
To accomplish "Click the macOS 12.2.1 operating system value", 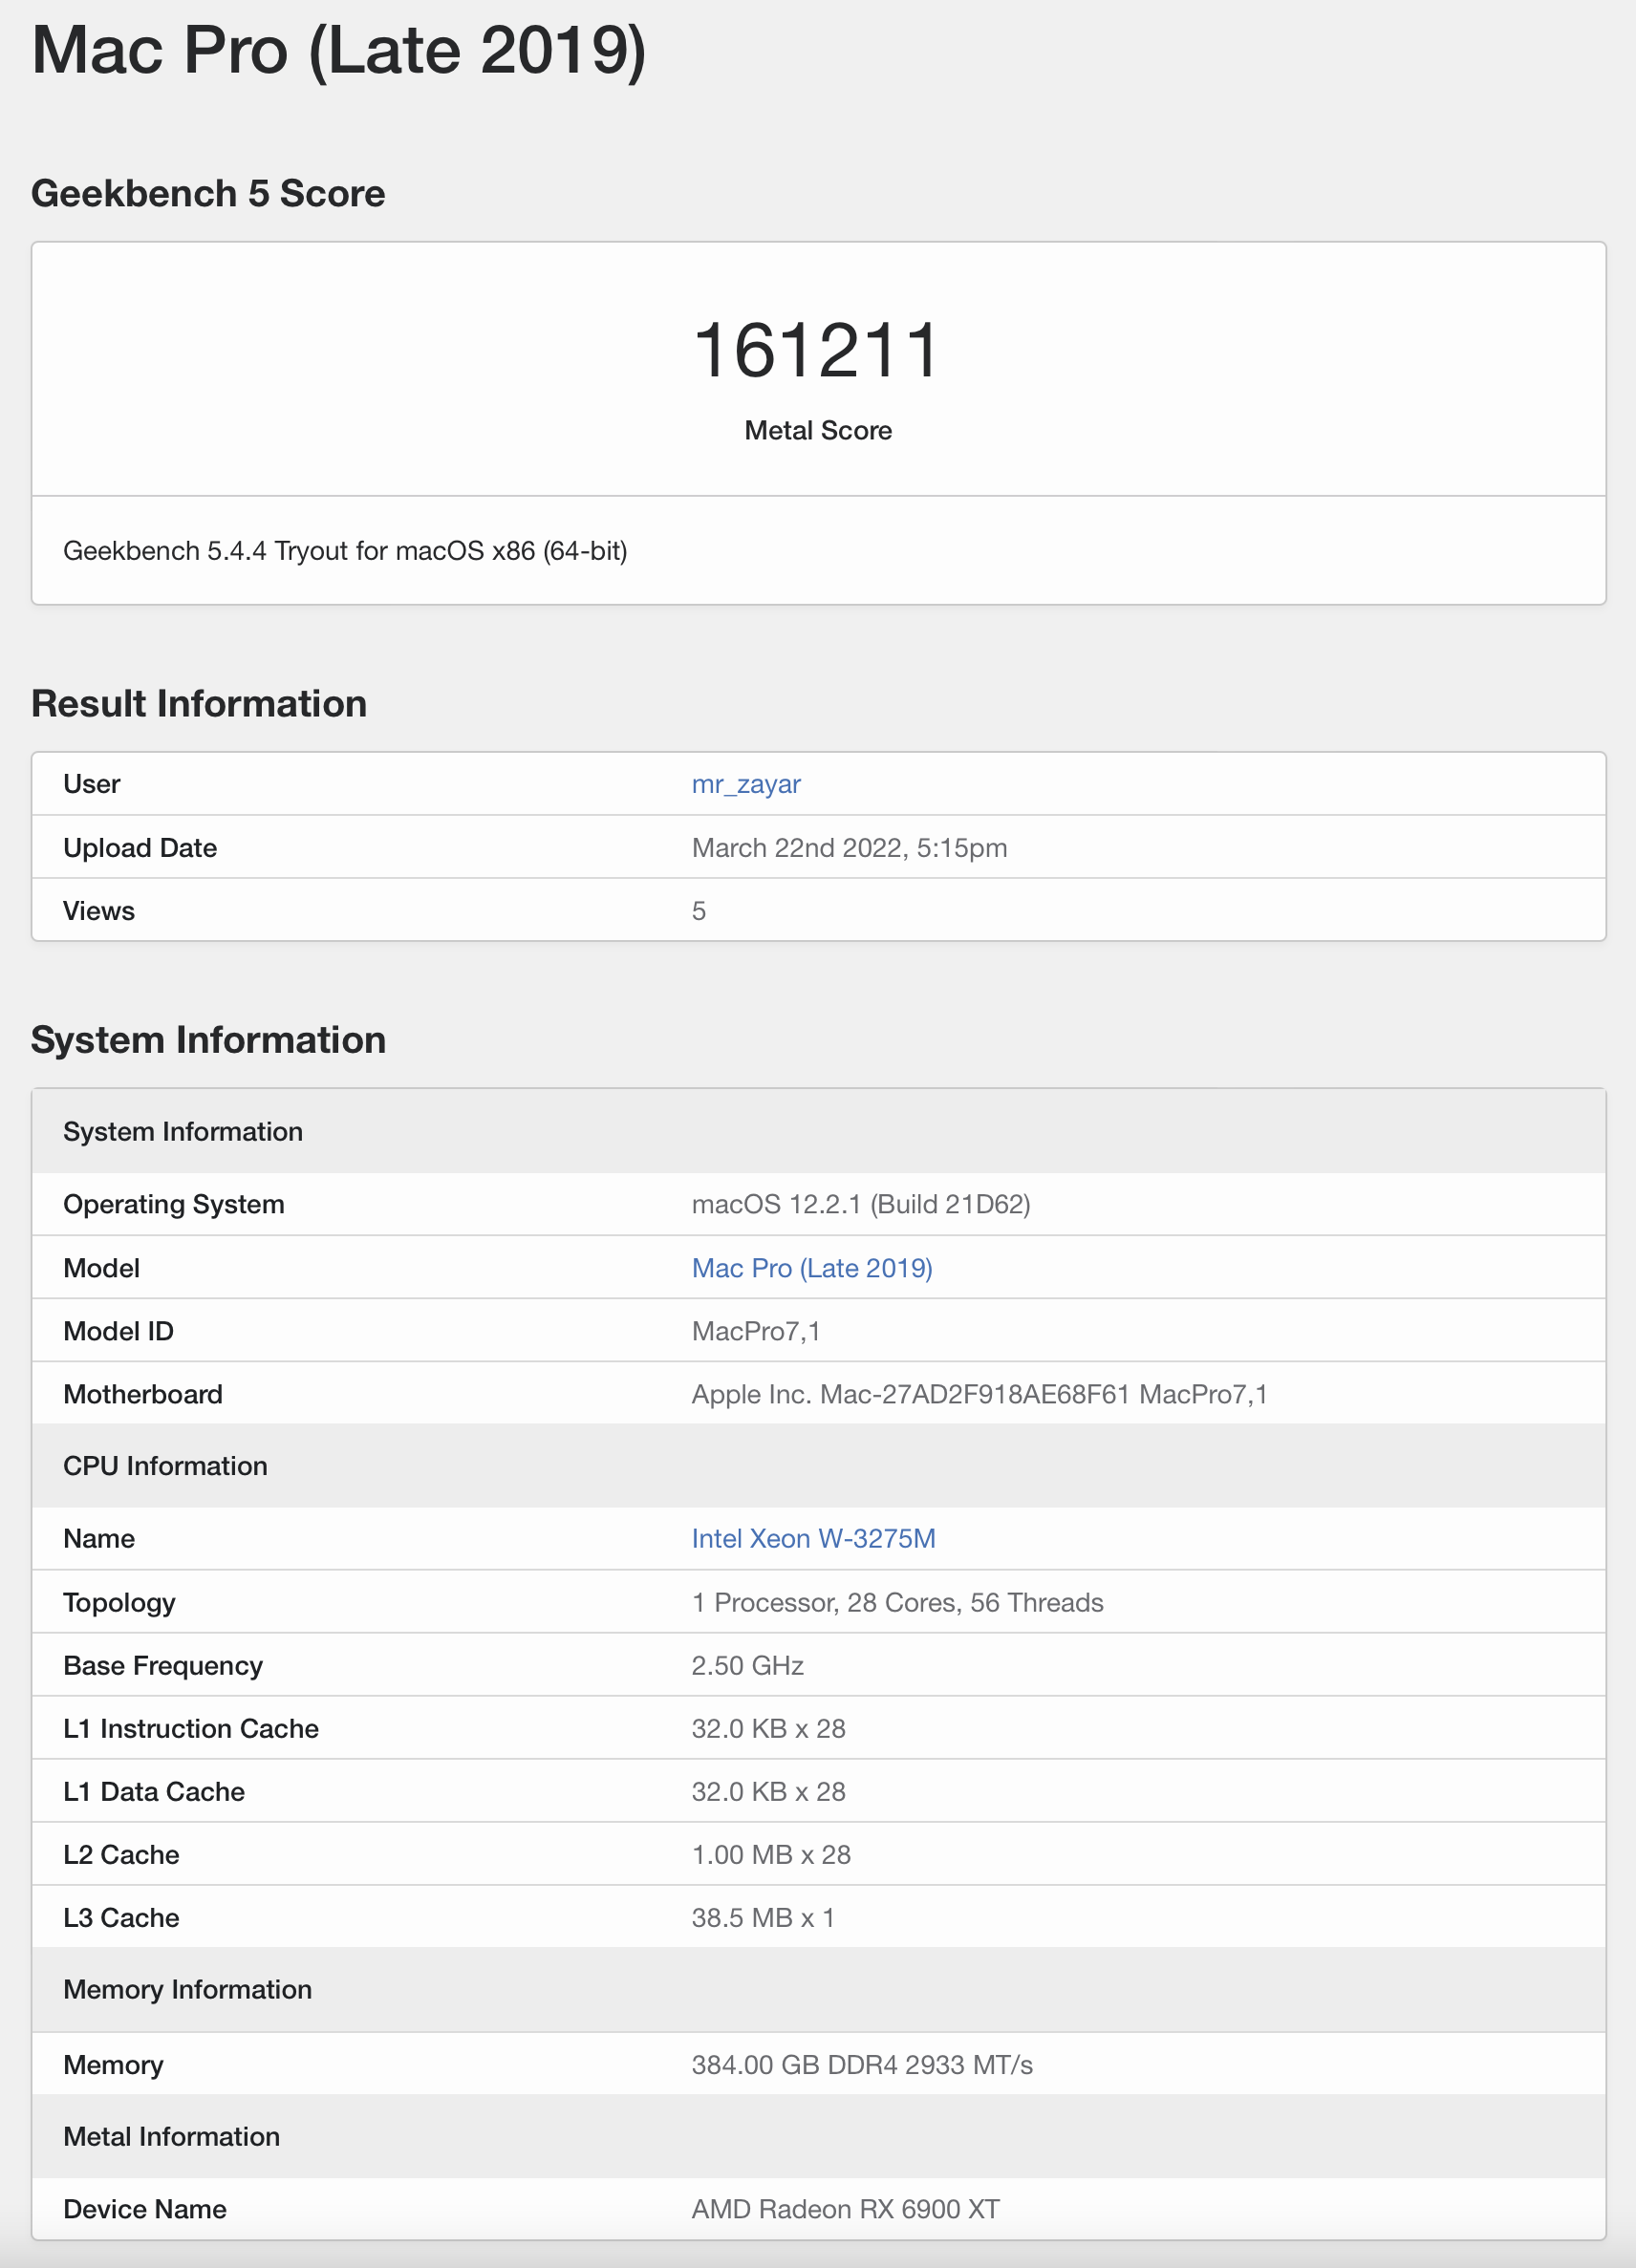I will click(x=861, y=1204).
